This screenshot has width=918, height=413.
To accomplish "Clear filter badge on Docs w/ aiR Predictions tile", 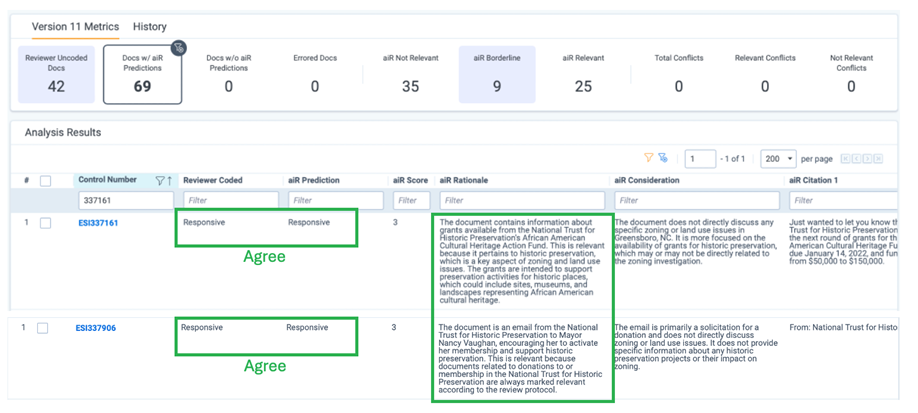I will coord(177,48).
